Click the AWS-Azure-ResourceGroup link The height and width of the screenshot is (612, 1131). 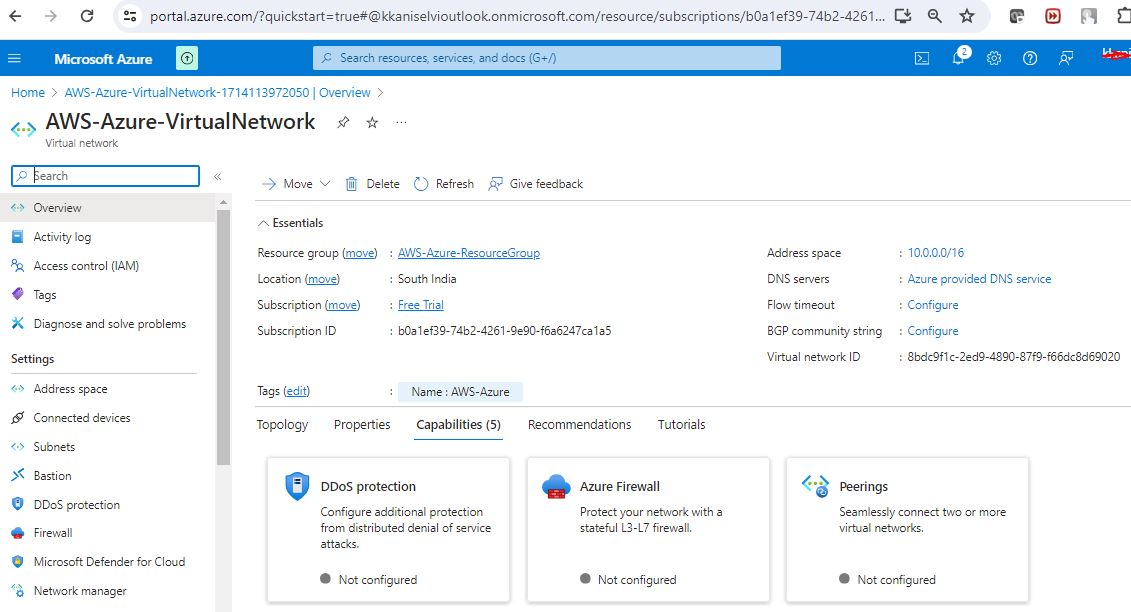468,253
